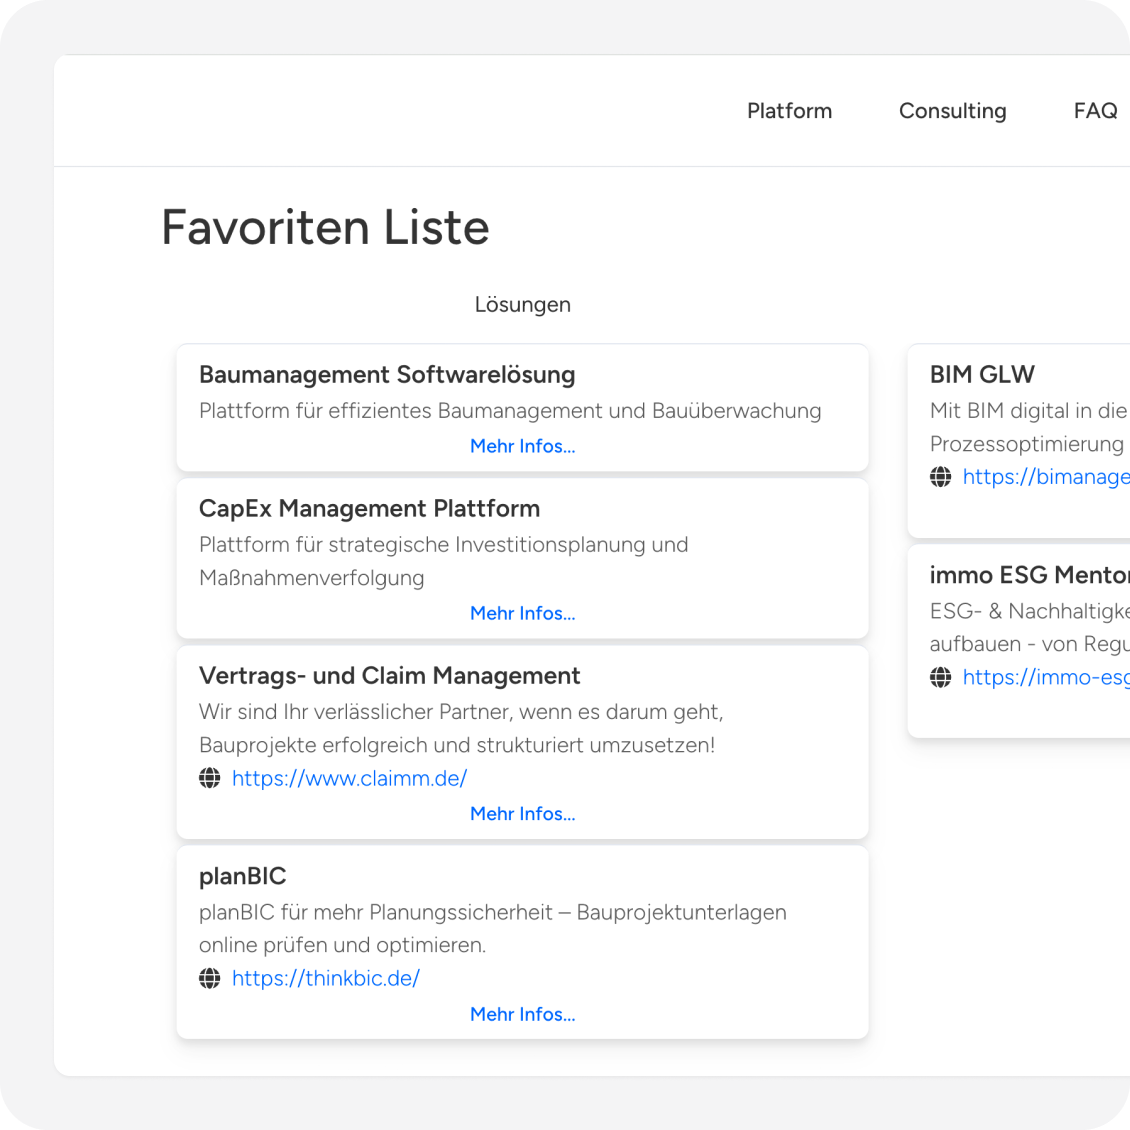Screen dimensions: 1130x1130
Task: View Mehr Infos for planBIC
Action: tap(522, 1014)
